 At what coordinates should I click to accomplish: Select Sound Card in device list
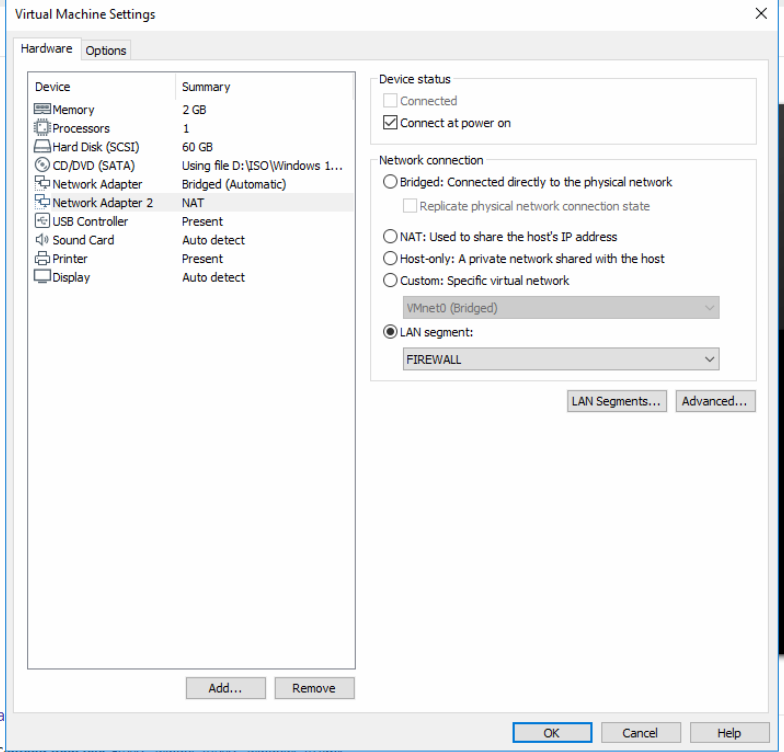(191, 240)
